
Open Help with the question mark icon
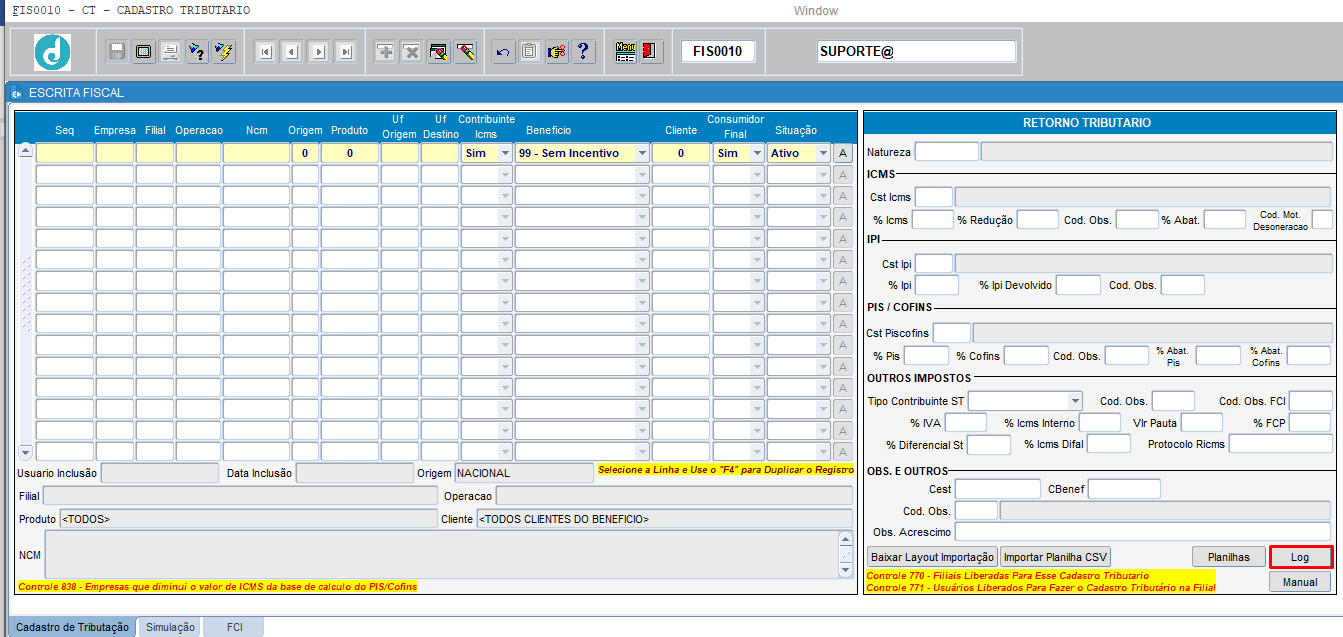[x=583, y=52]
